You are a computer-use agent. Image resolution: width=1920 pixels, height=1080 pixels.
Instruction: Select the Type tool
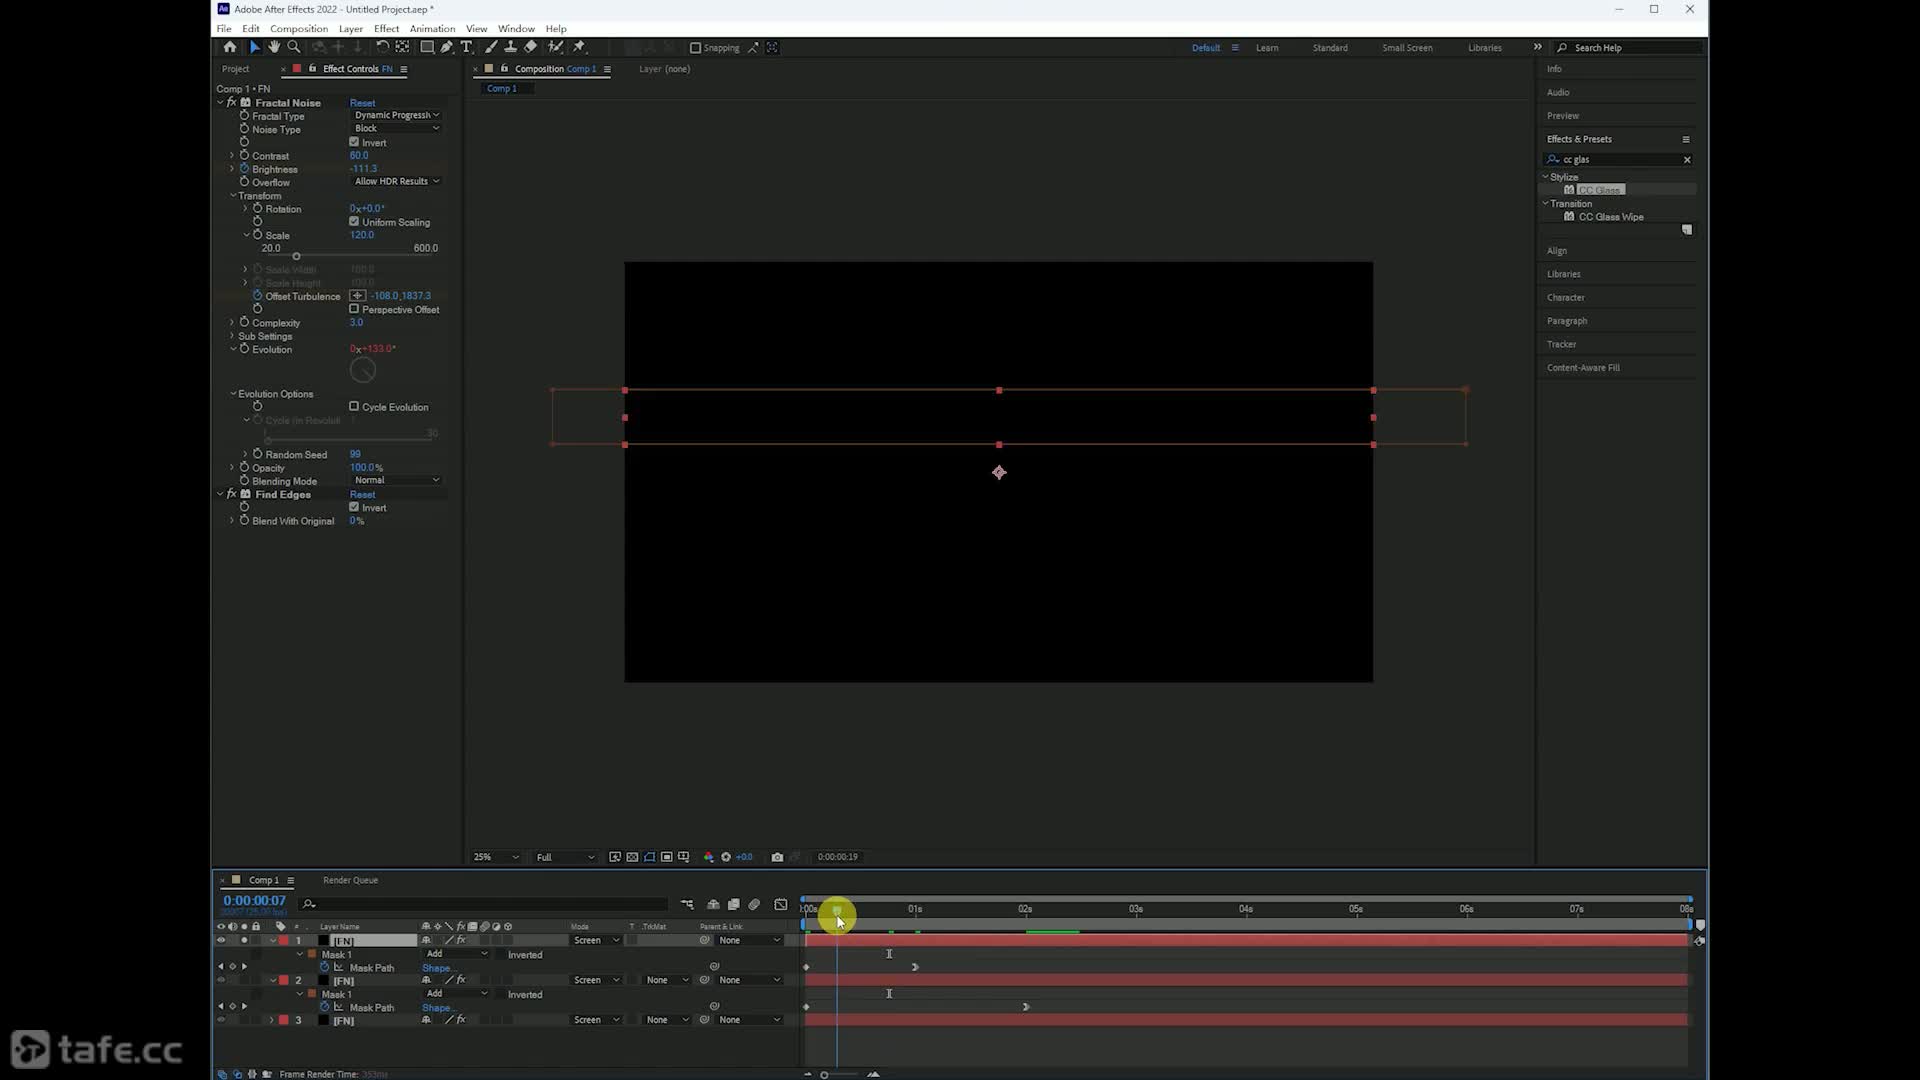click(x=466, y=47)
